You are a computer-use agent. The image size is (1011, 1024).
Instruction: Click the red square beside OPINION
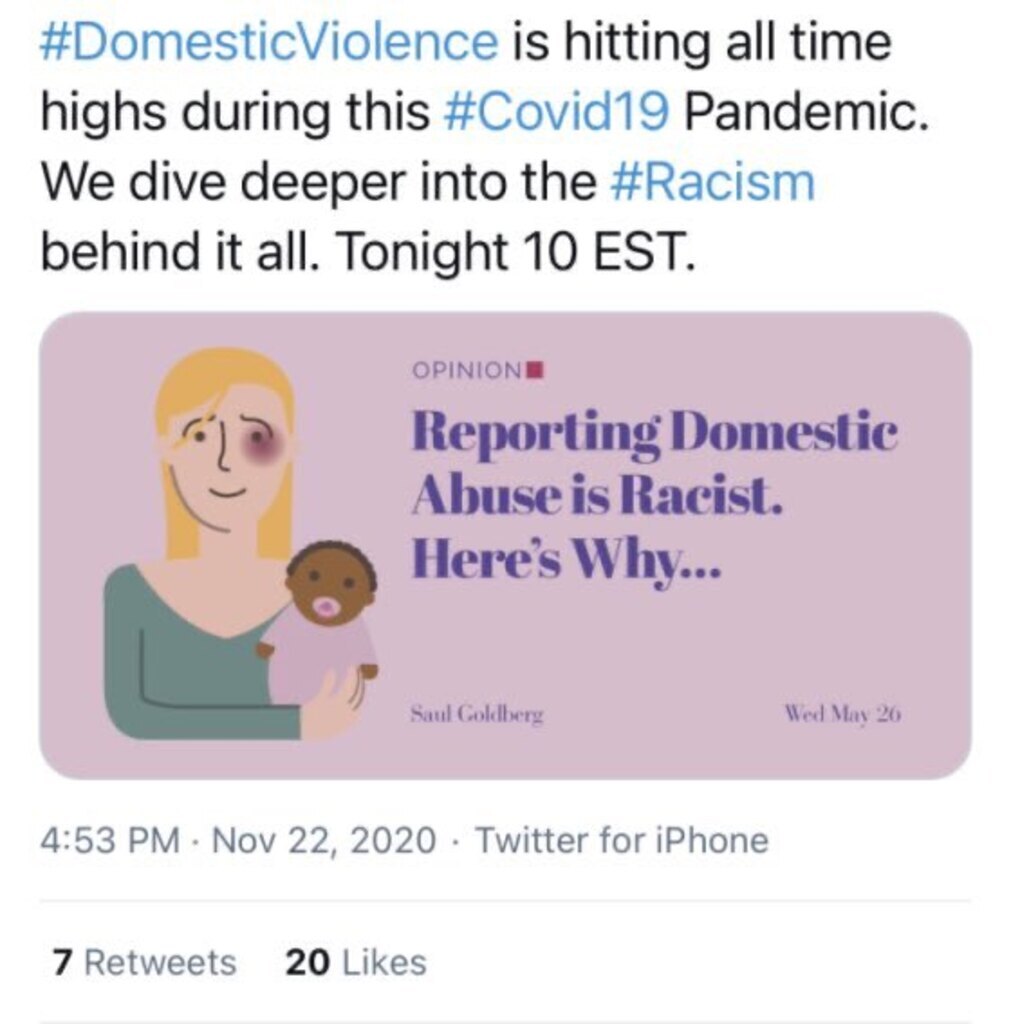[x=535, y=370]
